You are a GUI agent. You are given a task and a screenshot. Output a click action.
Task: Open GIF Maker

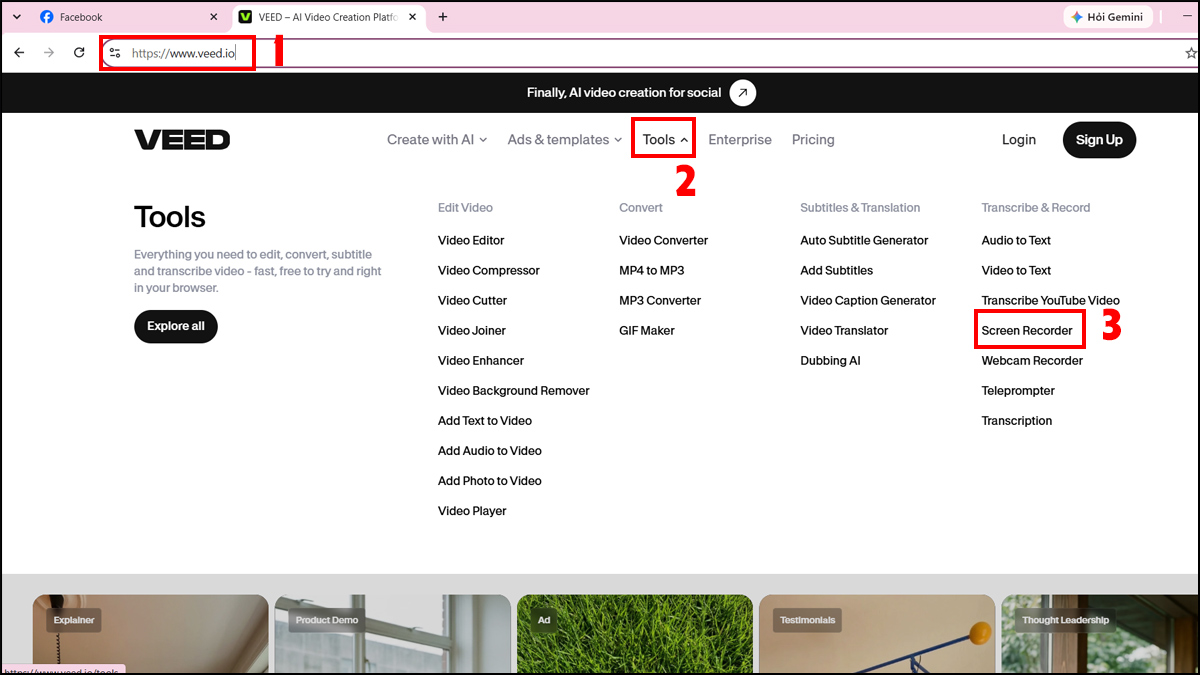(647, 330)
